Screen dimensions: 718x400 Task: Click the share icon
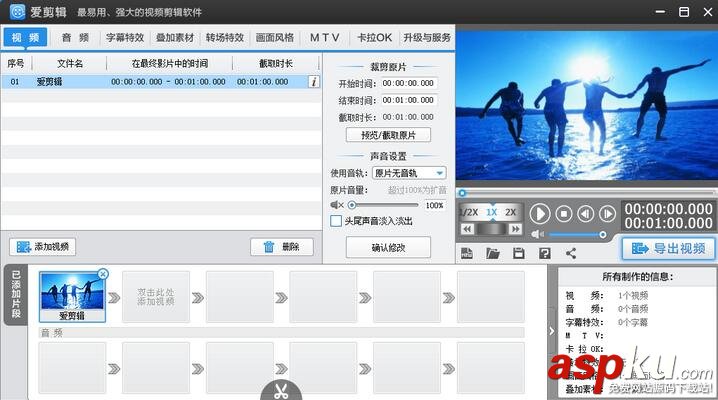(571, 253)
